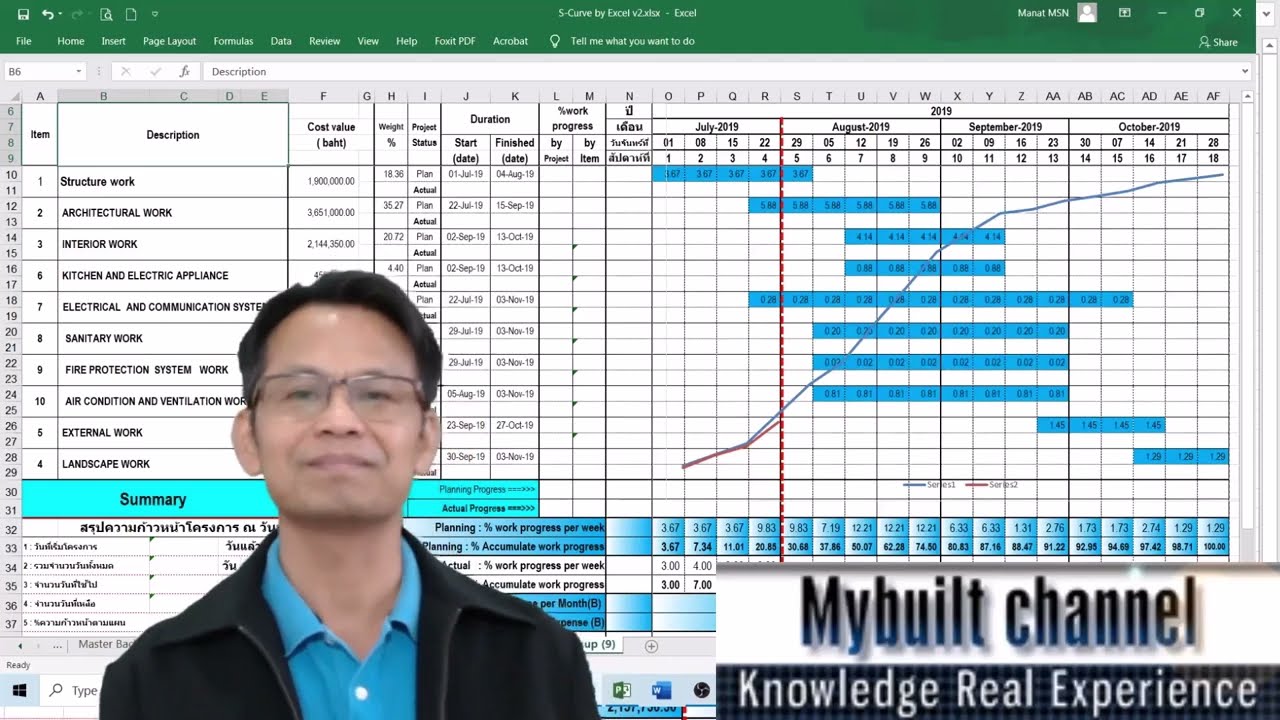1280x720 pixels.
Task: Open the Windows Start menu
Action: [19, 690]
